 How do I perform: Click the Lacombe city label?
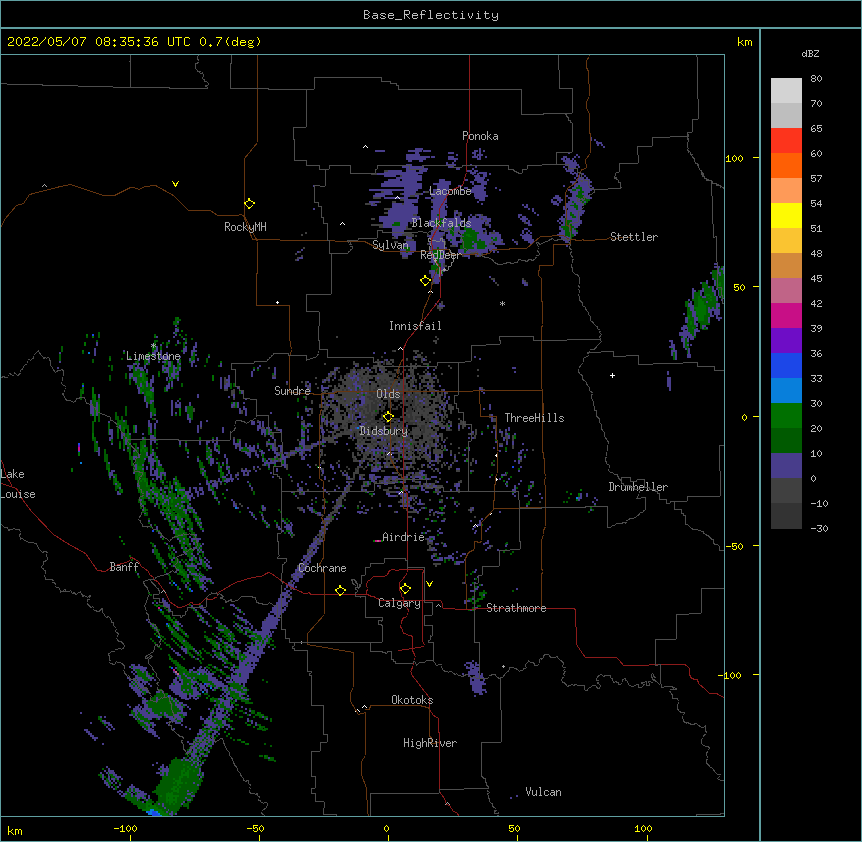(450, 191)
